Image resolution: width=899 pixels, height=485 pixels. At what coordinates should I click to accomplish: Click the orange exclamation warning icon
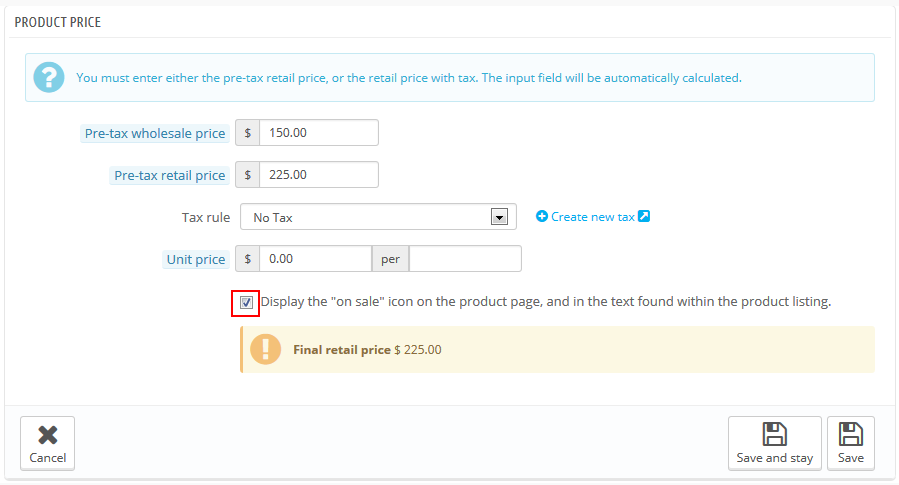265,349
